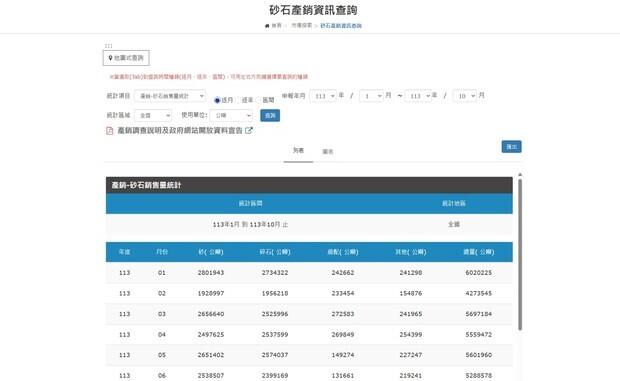The width and height of the screenshot is (620, 381).
Task: Switch to the 圖表 tab
Action: (x=328, y=151)
